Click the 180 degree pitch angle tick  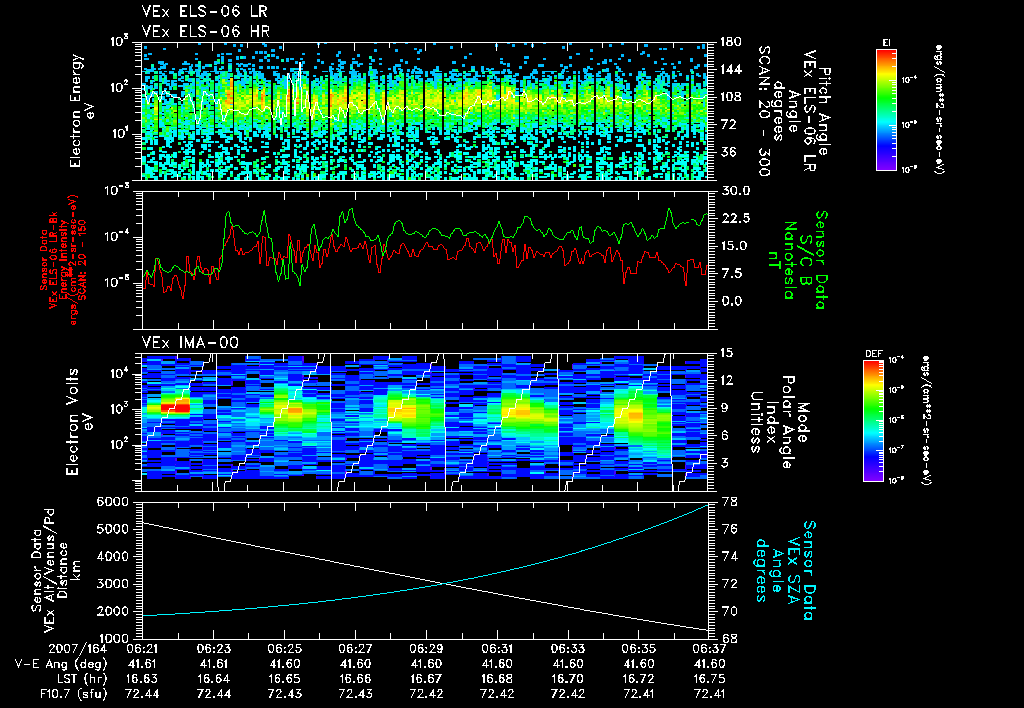point(731,42)
